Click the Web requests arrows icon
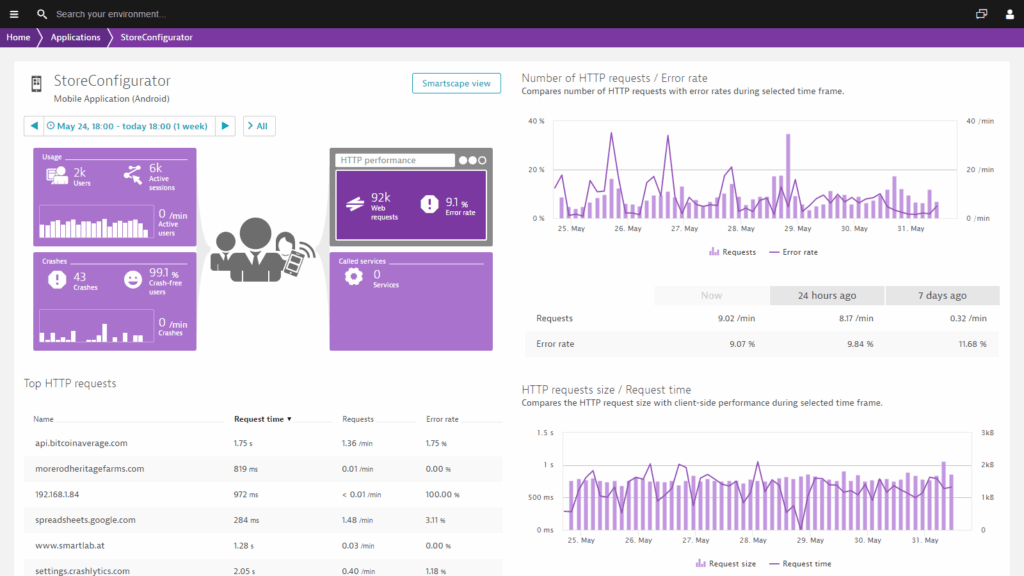The width and height of the screenshot is (1024, 576). (x=354, y=204)
